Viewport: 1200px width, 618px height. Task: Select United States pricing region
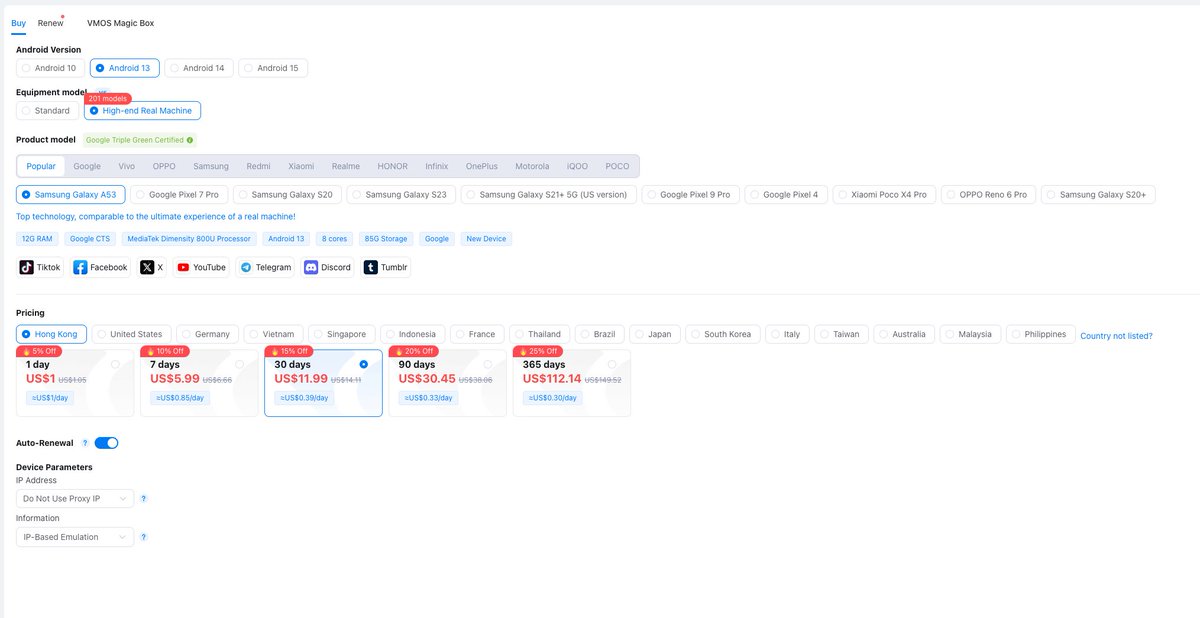click(131, 334)
